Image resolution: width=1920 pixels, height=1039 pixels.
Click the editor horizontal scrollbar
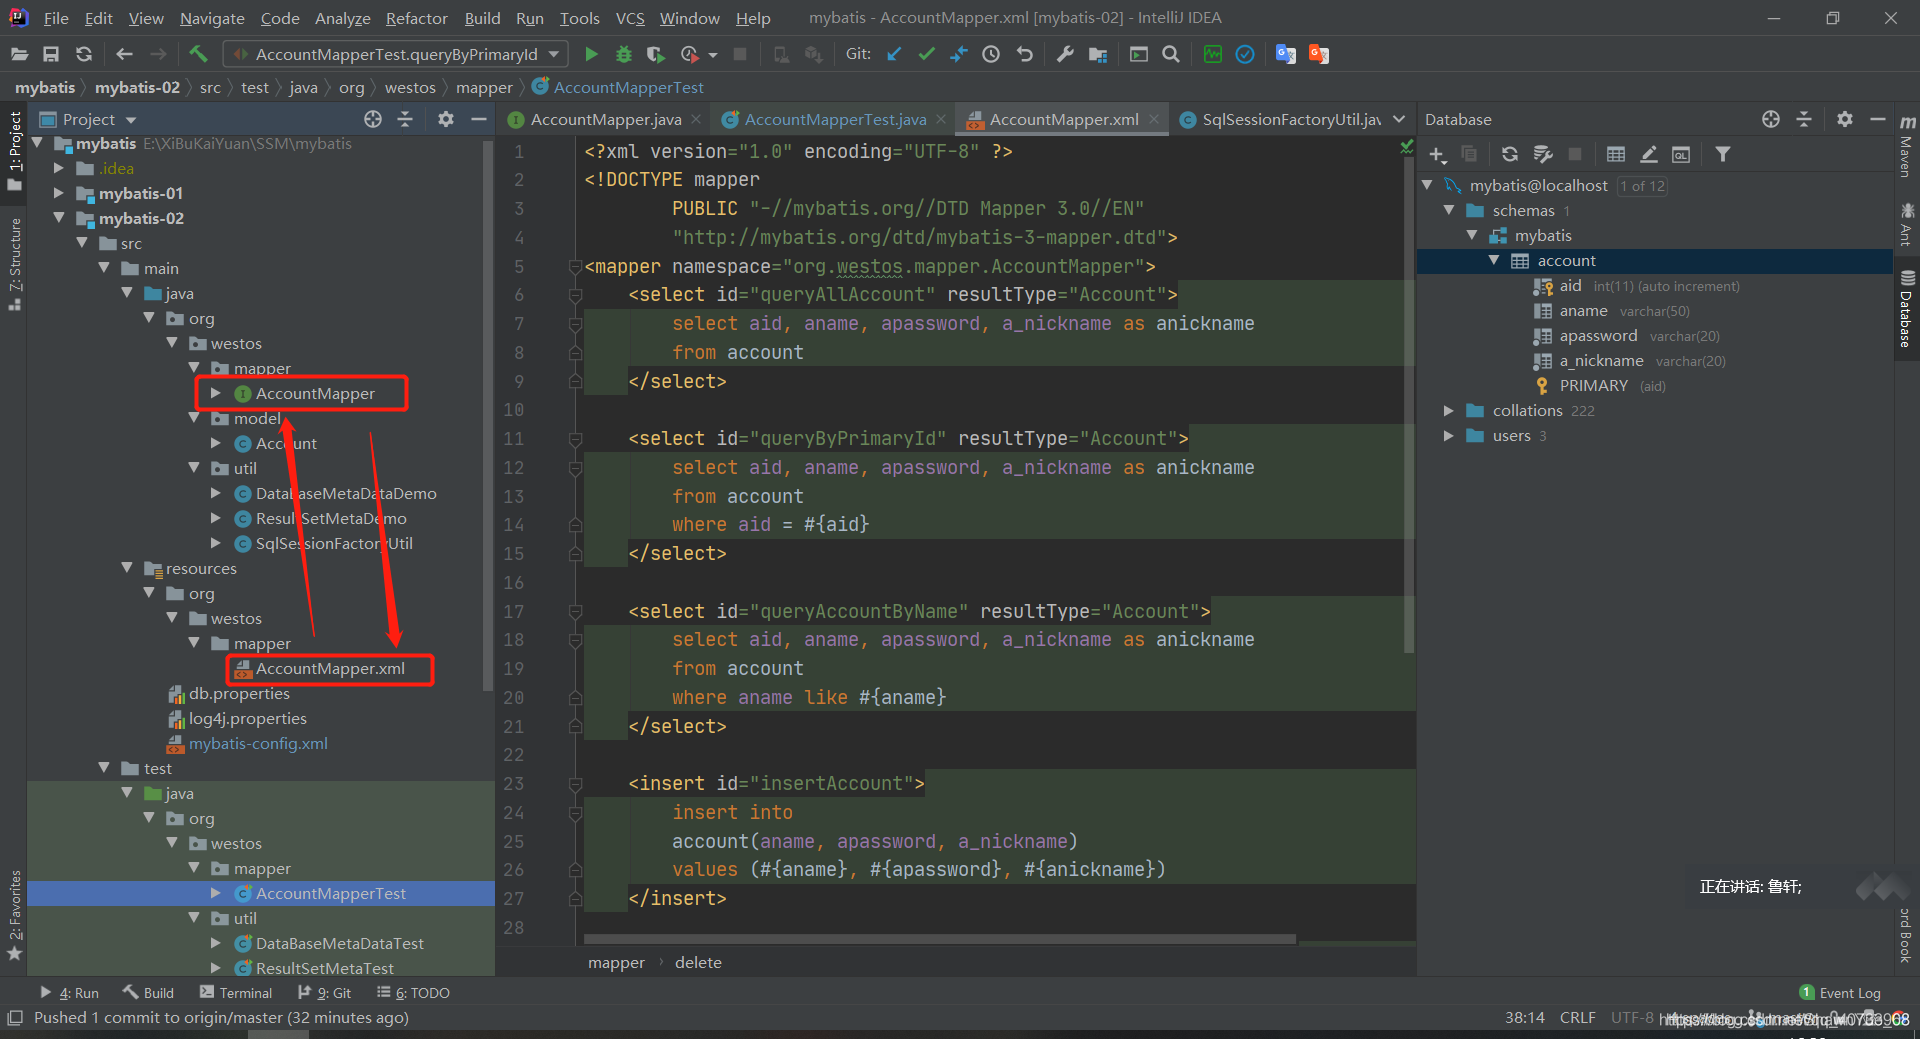tap(940, 939)
